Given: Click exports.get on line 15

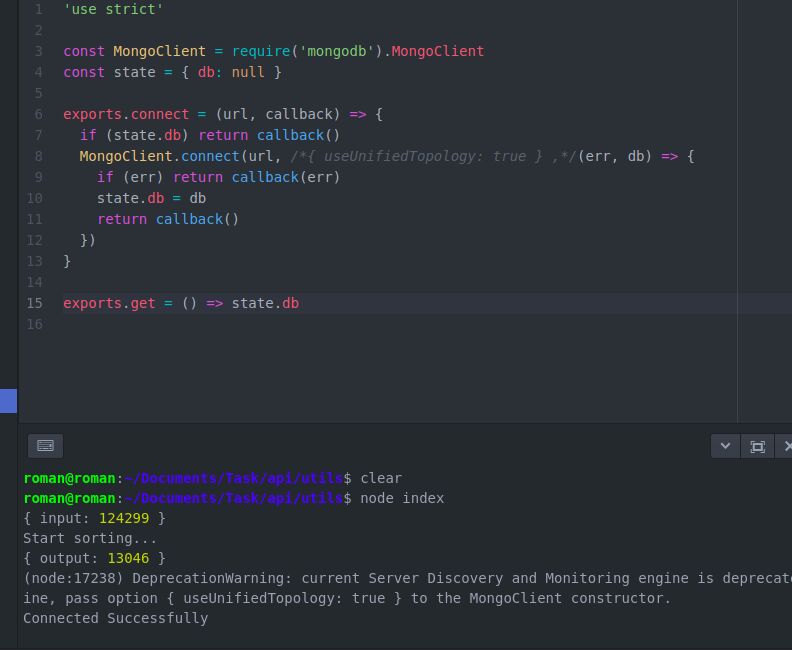Looking at the screenshot, I should 109,303.
